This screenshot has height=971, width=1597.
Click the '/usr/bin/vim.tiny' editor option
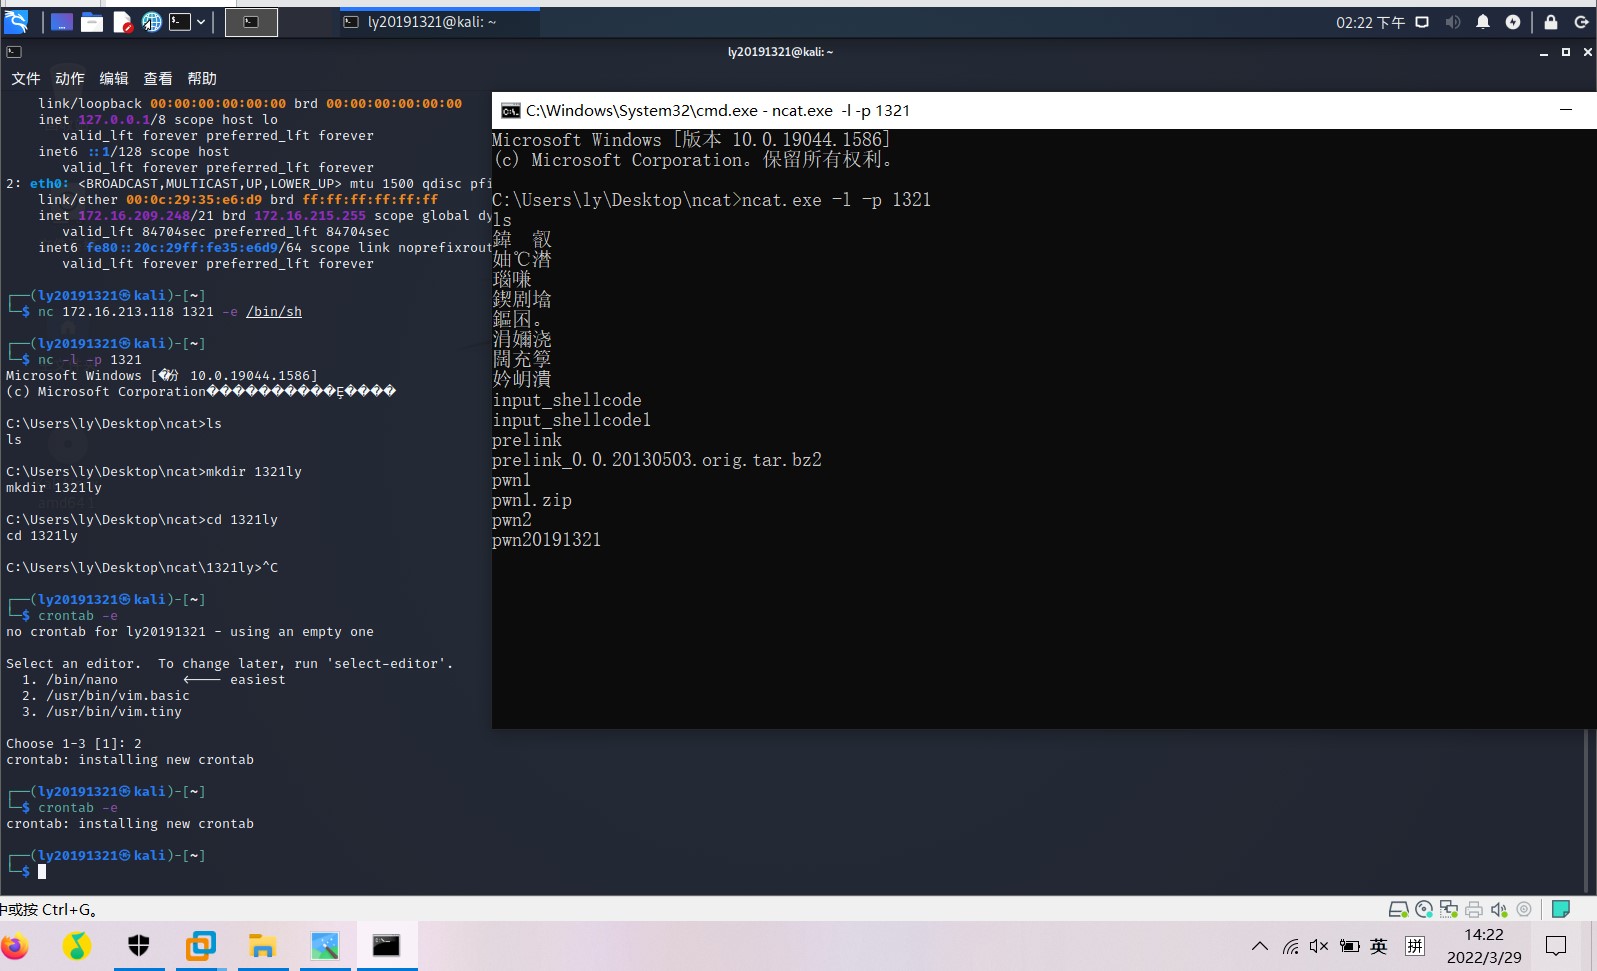click(114, 712)
